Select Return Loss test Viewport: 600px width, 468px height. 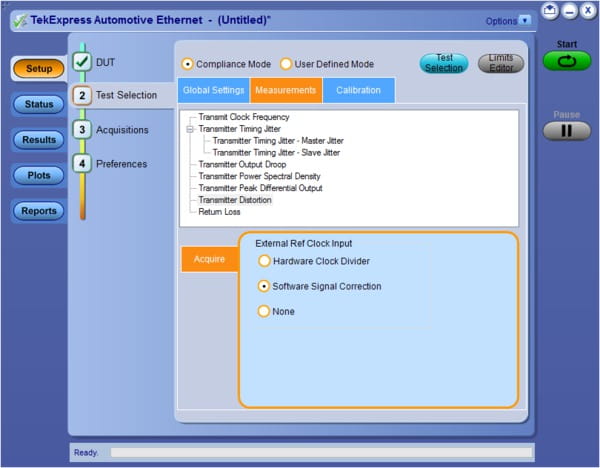pyautogui.click(x=219, y=212)
